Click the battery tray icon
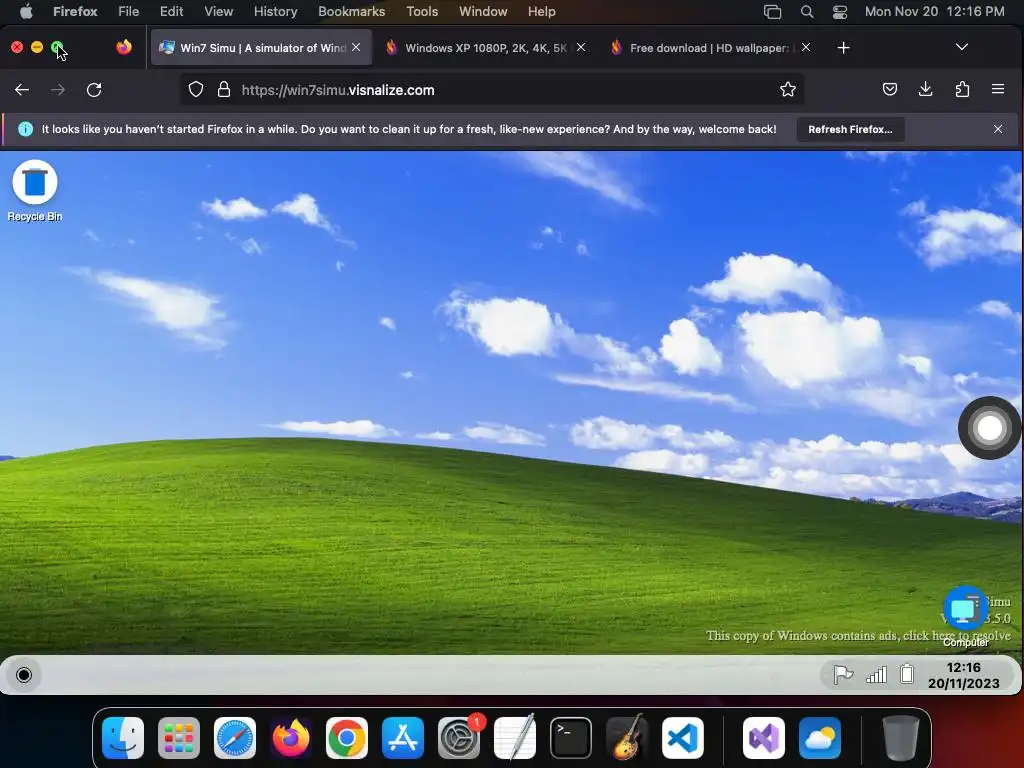 coord(906,674)
